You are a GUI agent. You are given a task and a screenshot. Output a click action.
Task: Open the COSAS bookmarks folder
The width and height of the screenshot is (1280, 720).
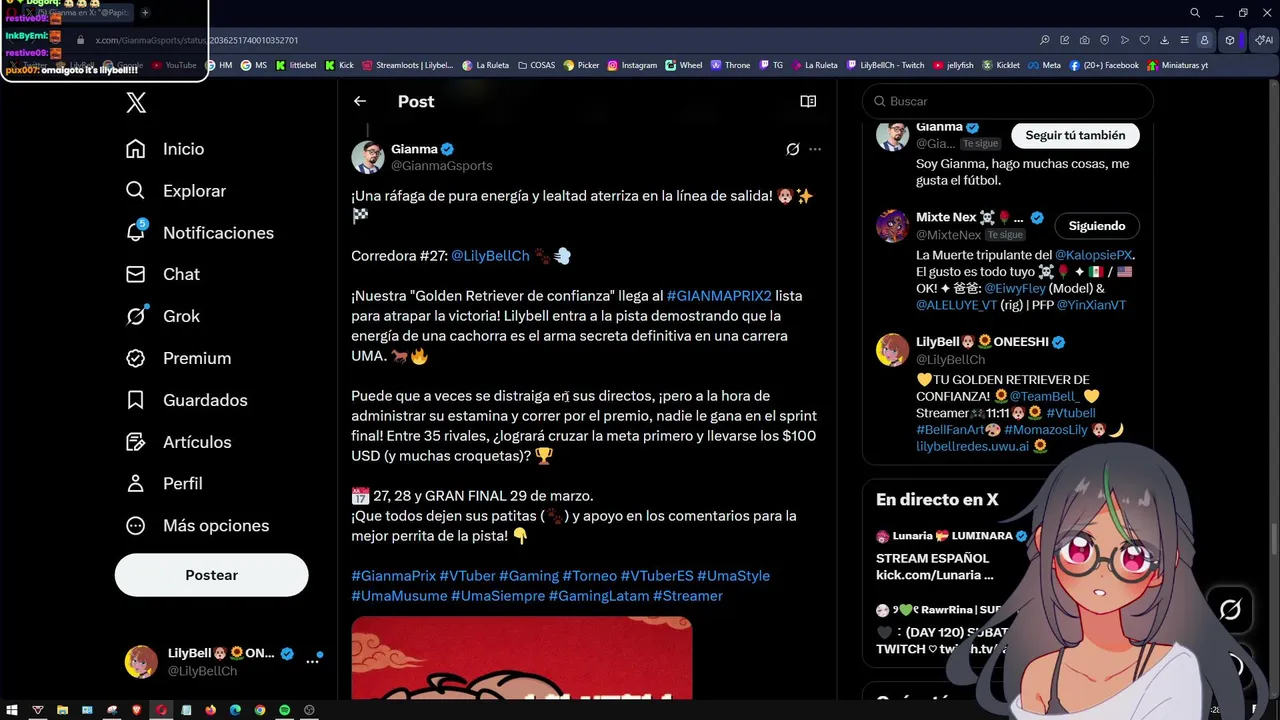(x=536, y=65)
